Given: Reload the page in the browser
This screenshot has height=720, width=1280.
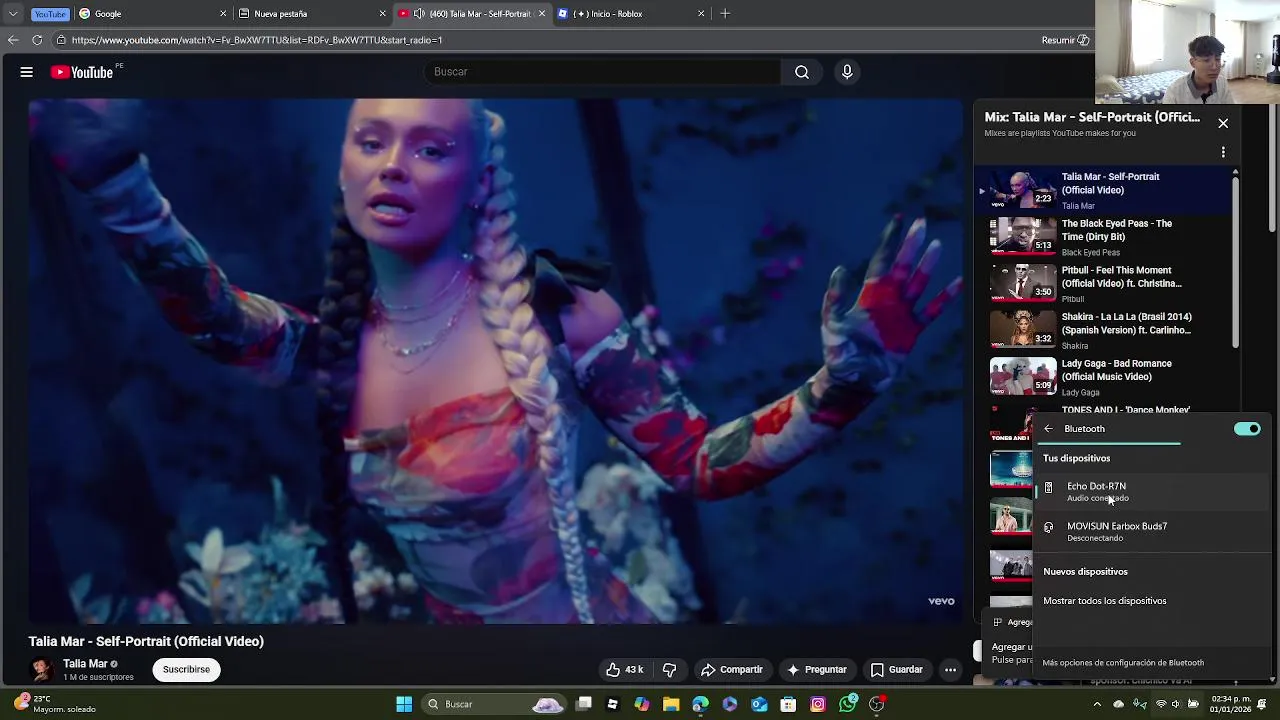Looking at the screenshot, I should point(37,40).
